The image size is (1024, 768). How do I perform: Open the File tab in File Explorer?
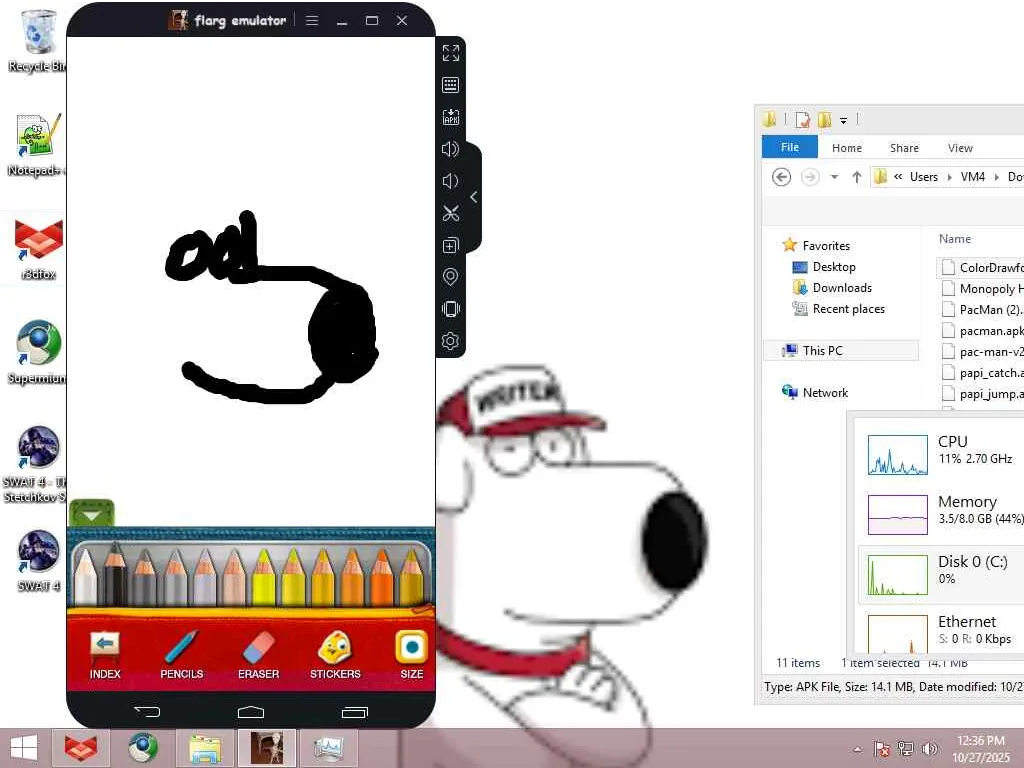click(790, 147)
